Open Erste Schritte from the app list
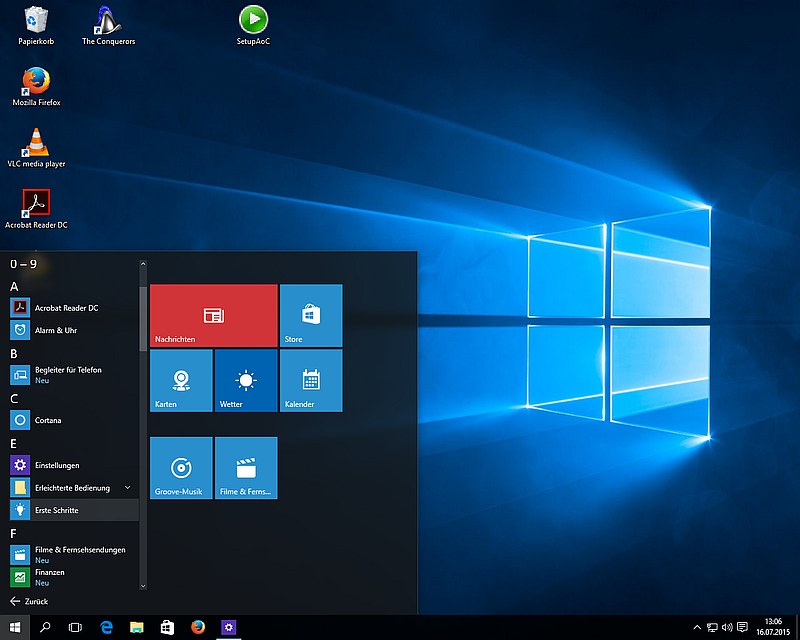The image size is (800, 640). click(74, 510)
